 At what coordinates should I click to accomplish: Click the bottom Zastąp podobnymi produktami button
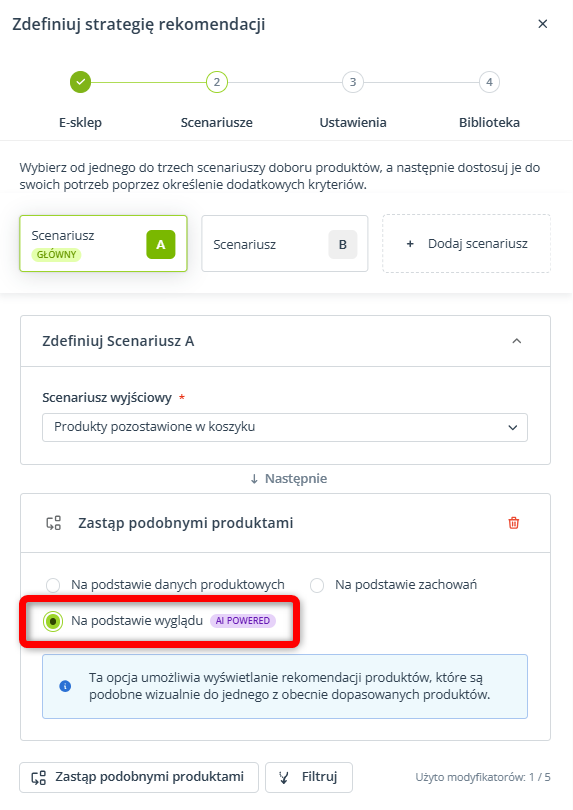[138, 777]
